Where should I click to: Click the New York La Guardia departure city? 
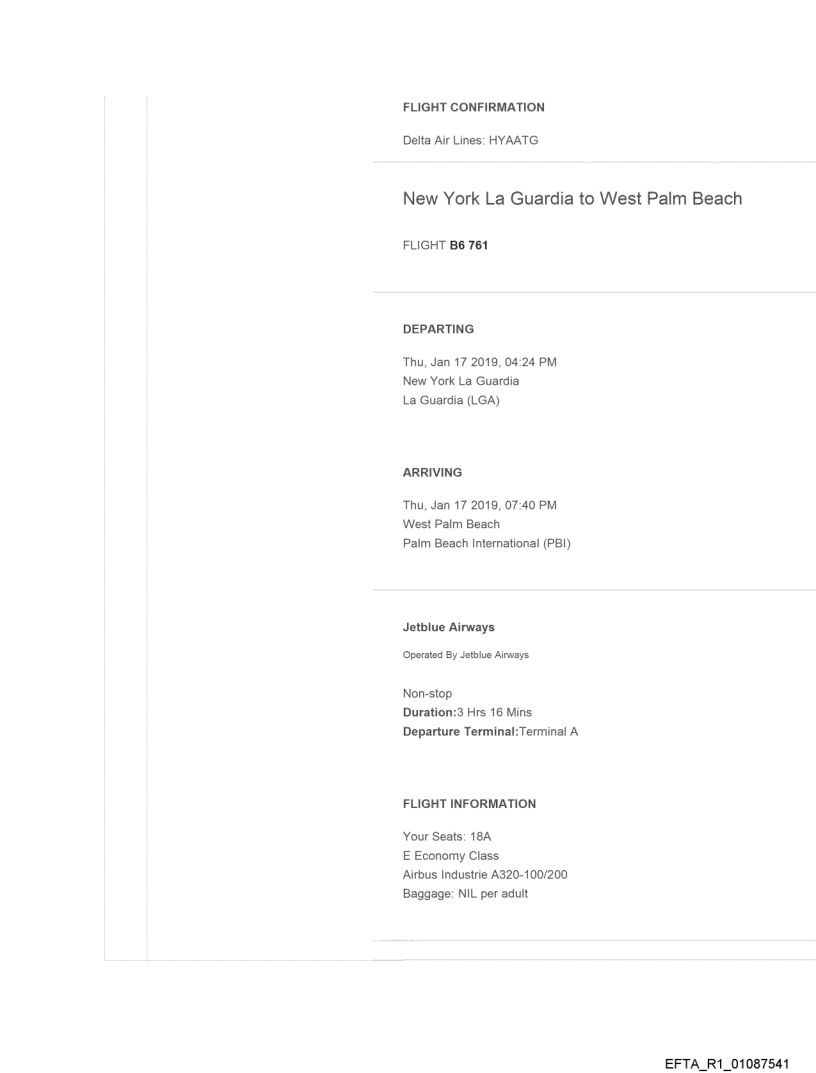[x=460, y=380]
